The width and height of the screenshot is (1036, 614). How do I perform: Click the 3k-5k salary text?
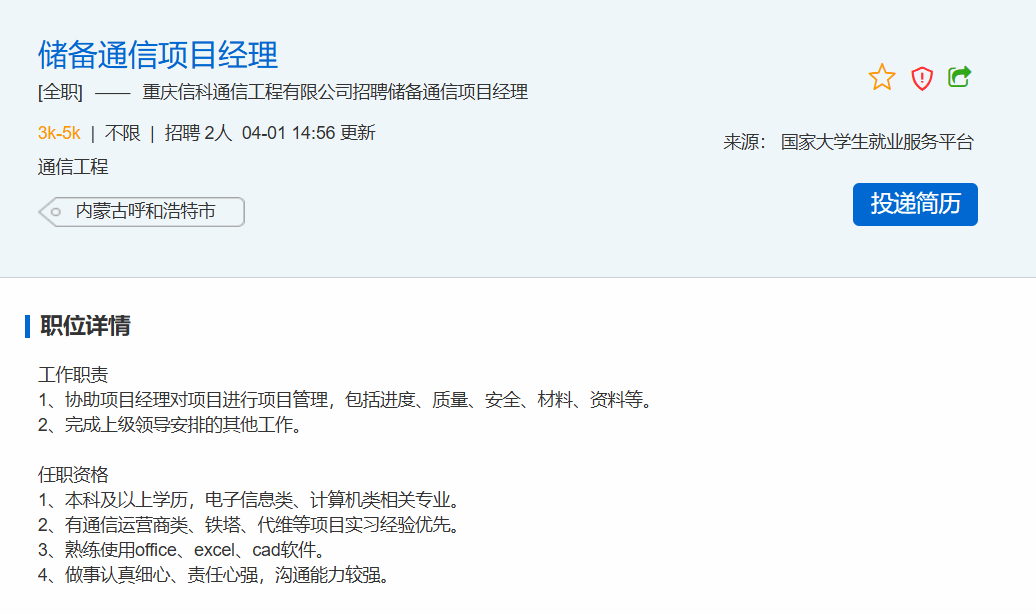59,133
